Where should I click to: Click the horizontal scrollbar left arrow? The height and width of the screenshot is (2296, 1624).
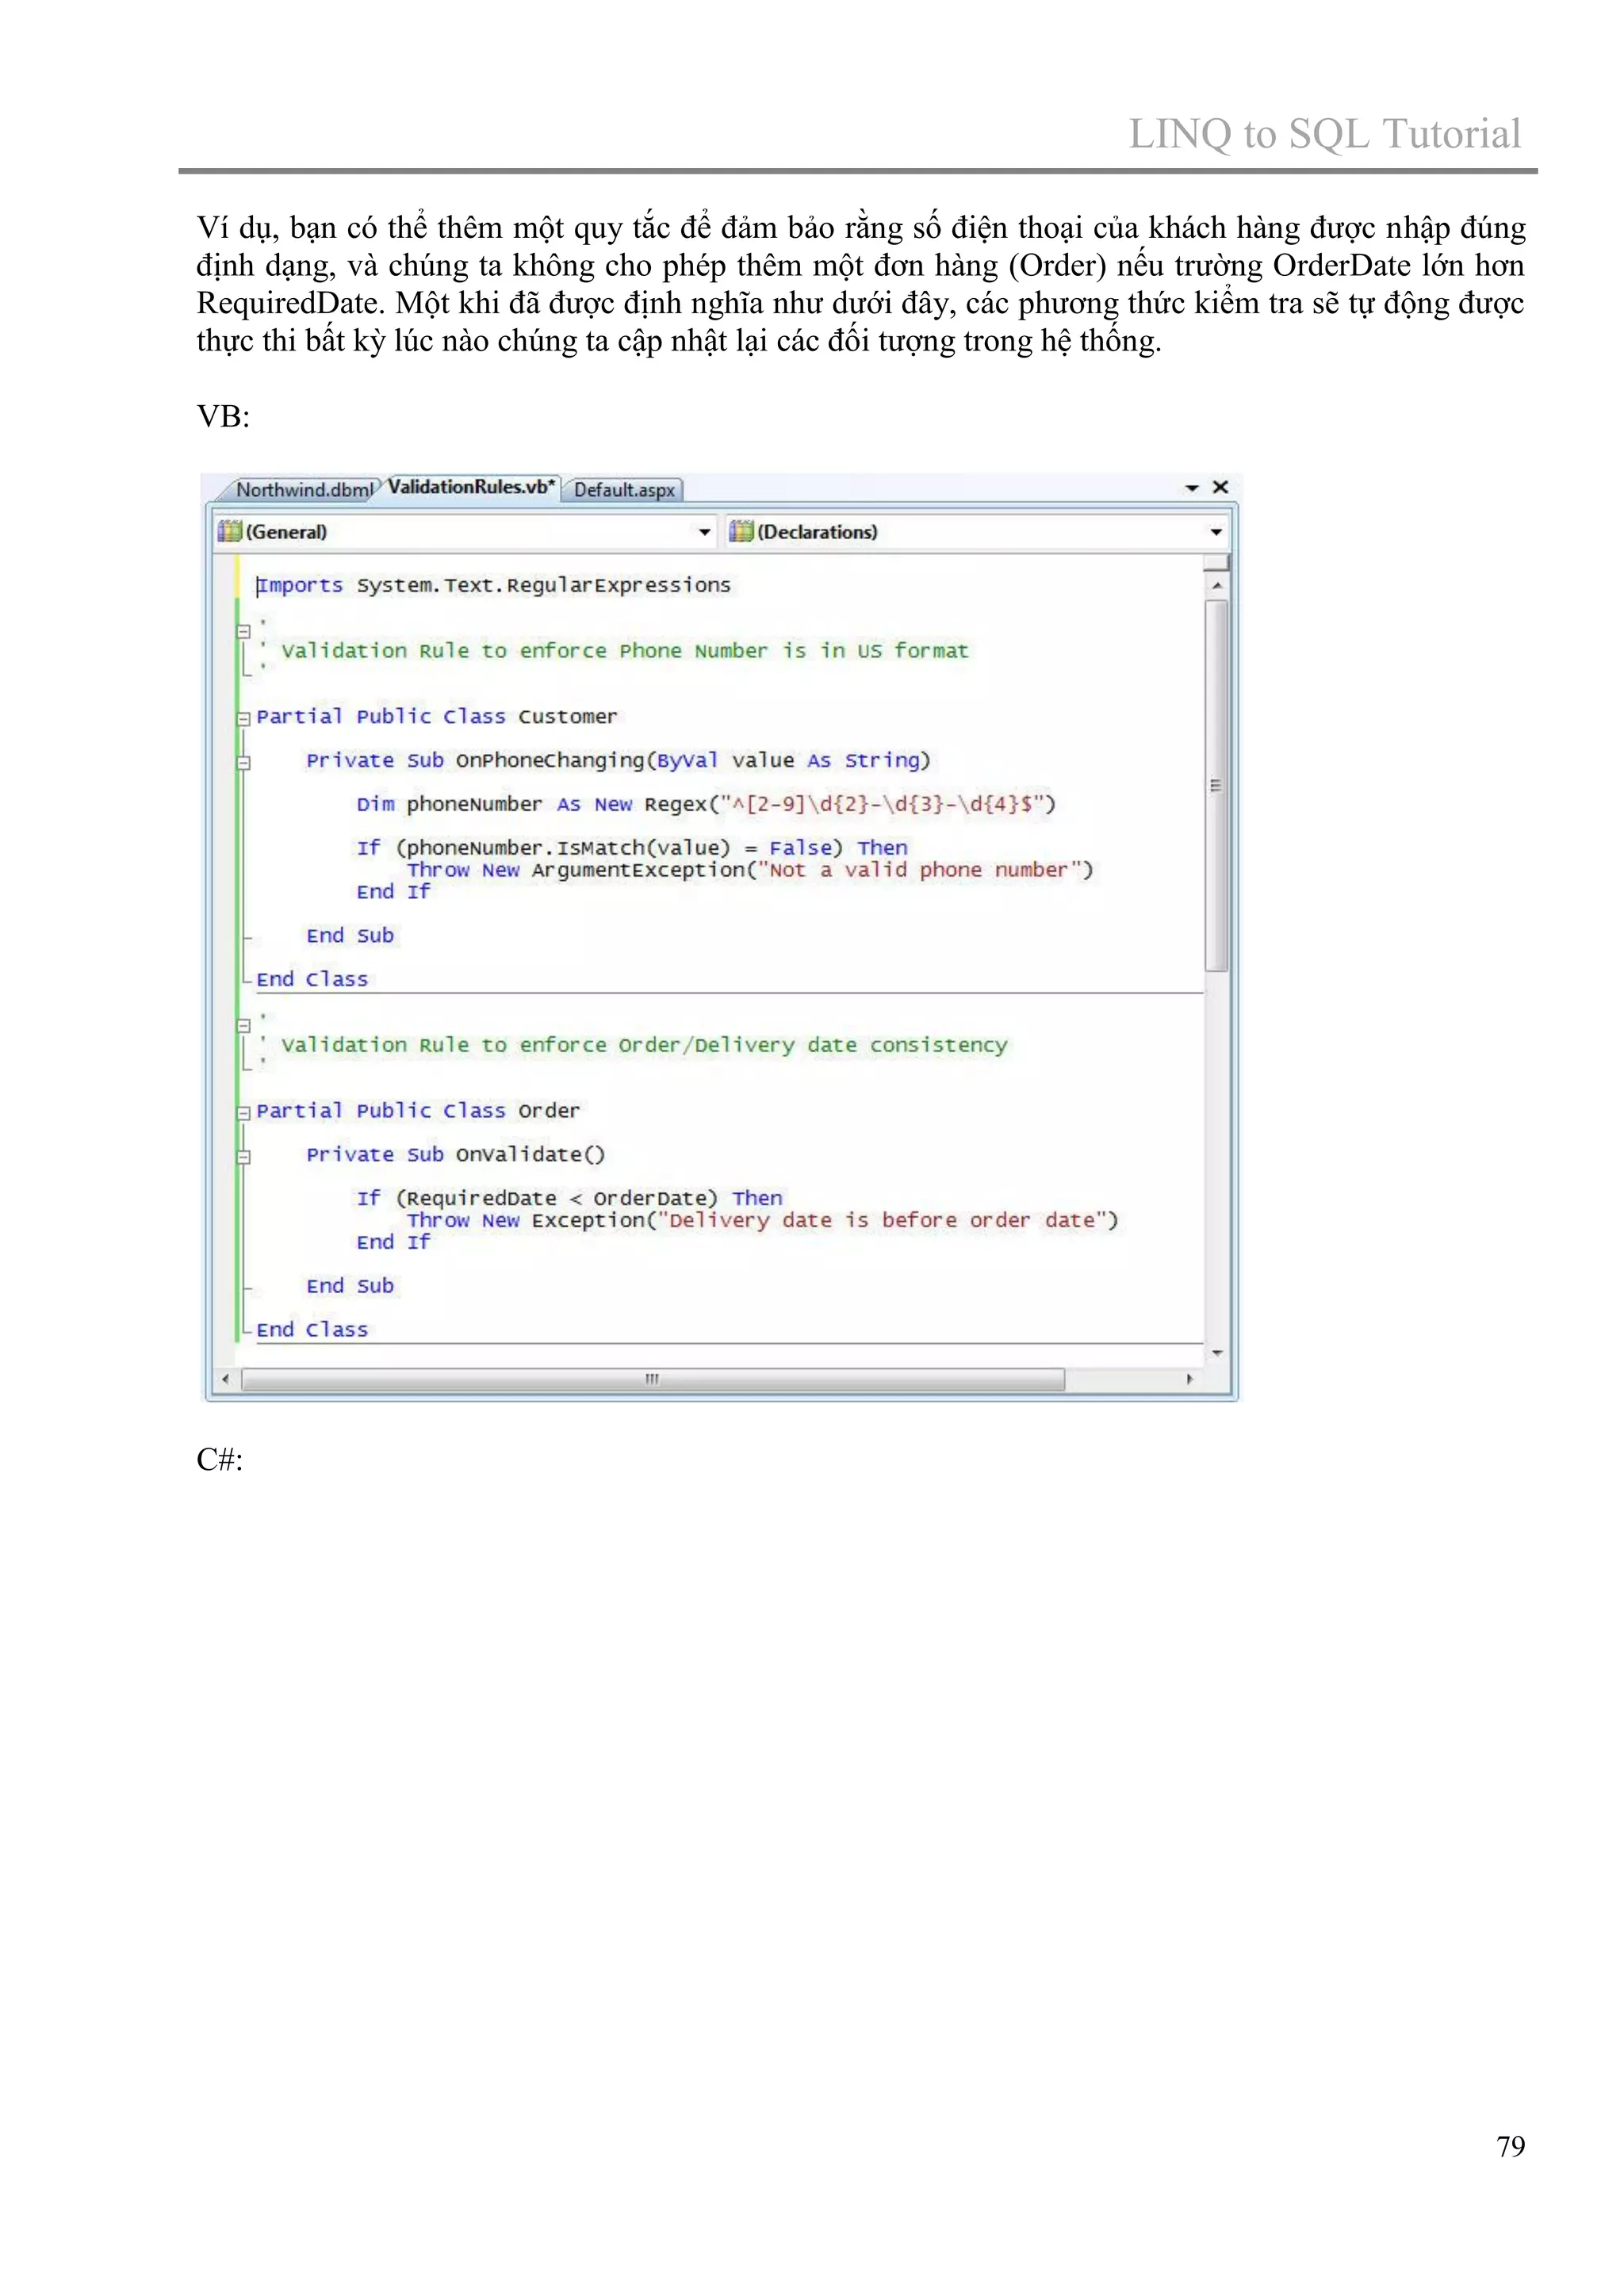[x=226, y=1379]
